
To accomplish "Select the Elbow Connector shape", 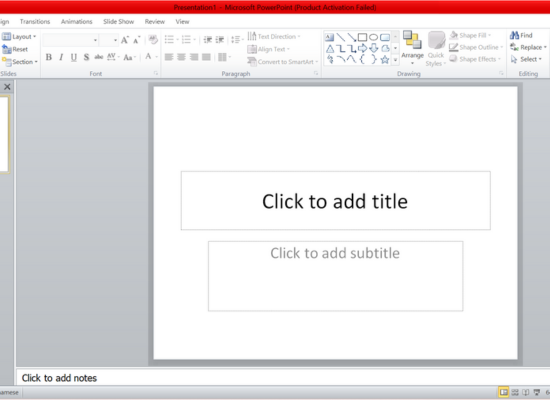I will pos(340,48).
